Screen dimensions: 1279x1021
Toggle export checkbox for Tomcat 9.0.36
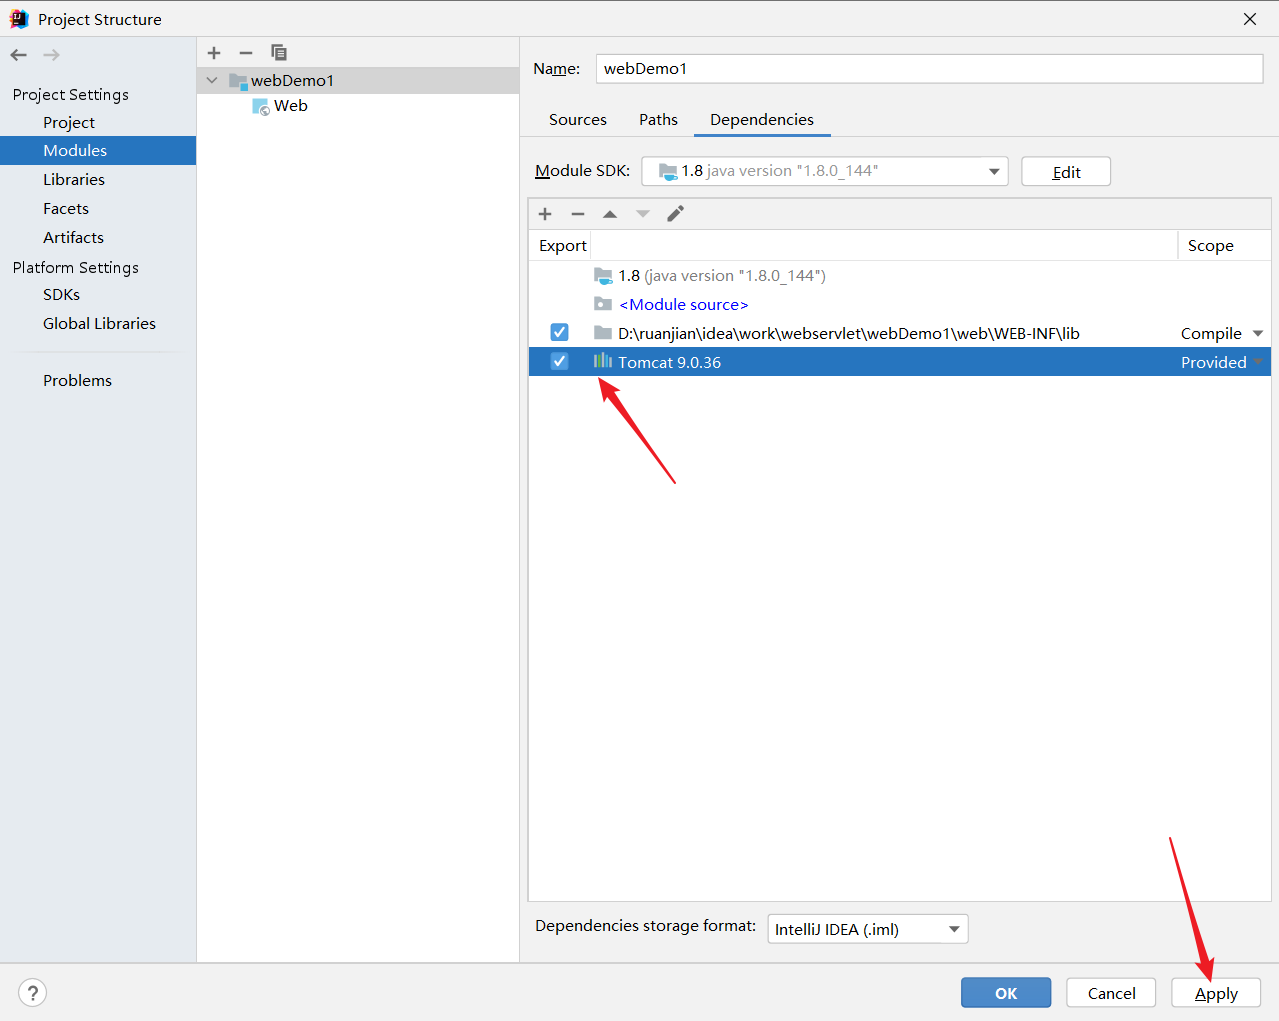tap(559, 361)
